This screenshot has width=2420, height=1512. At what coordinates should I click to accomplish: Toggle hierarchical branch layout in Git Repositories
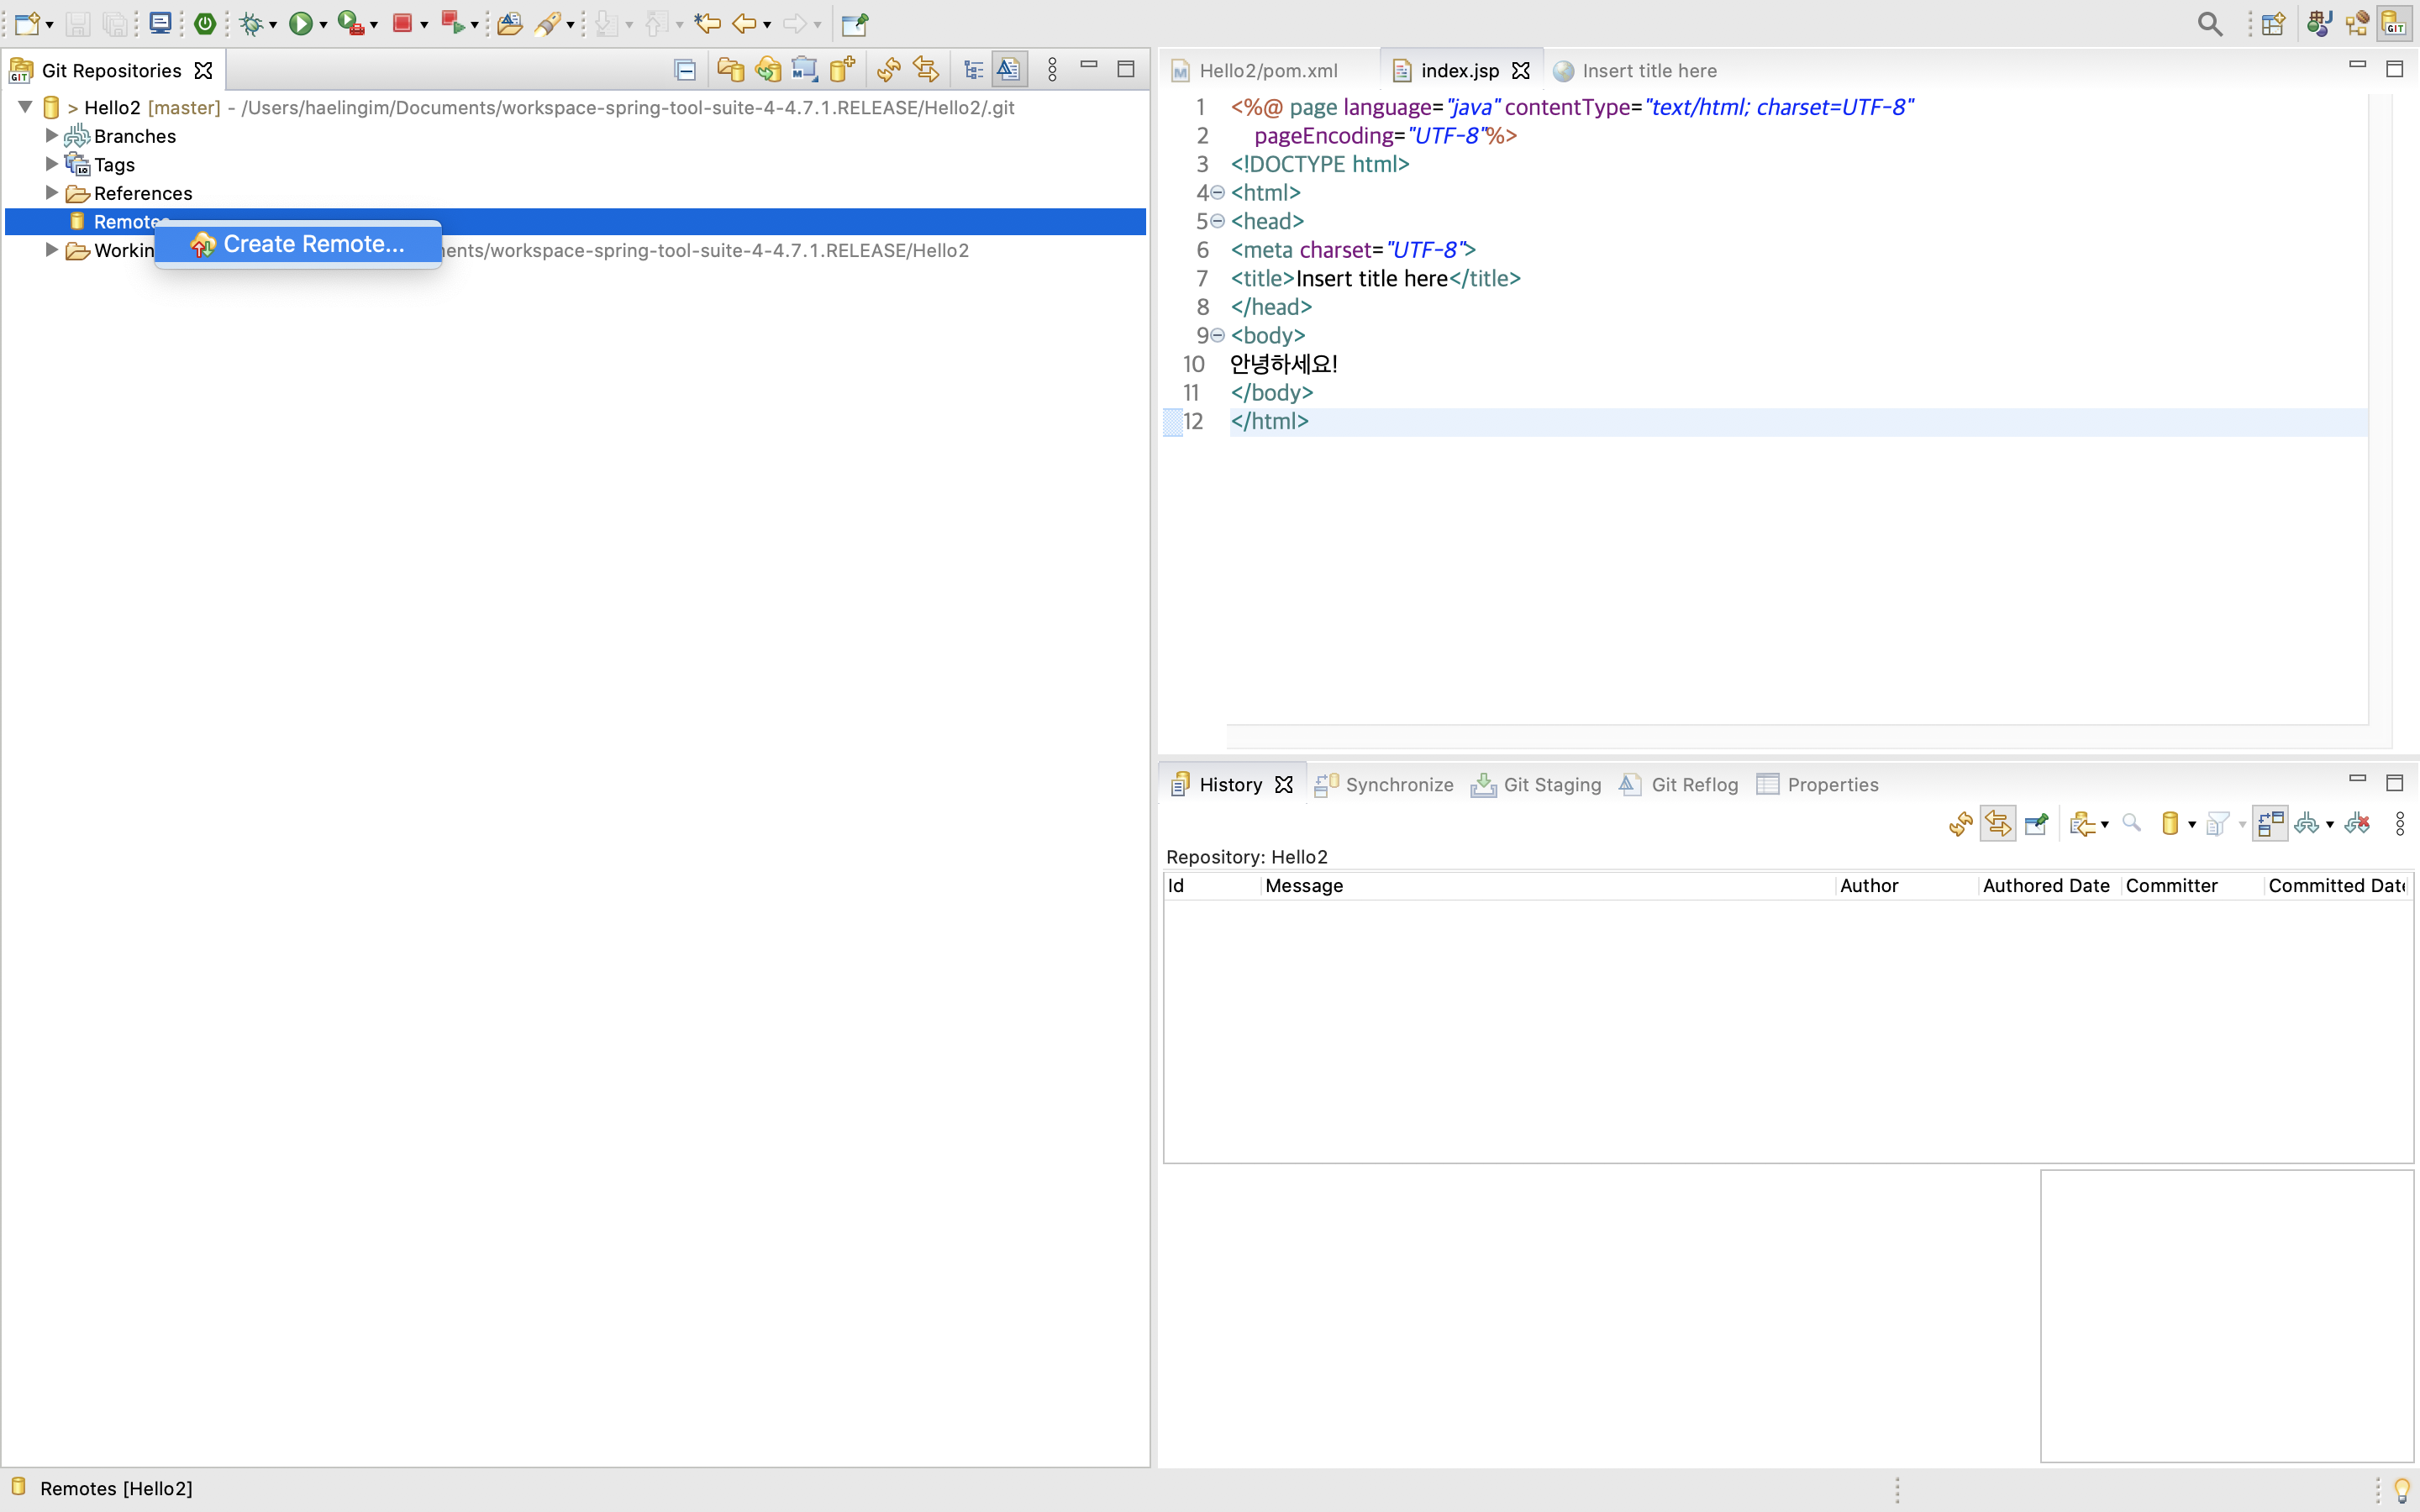click(973, 69)
